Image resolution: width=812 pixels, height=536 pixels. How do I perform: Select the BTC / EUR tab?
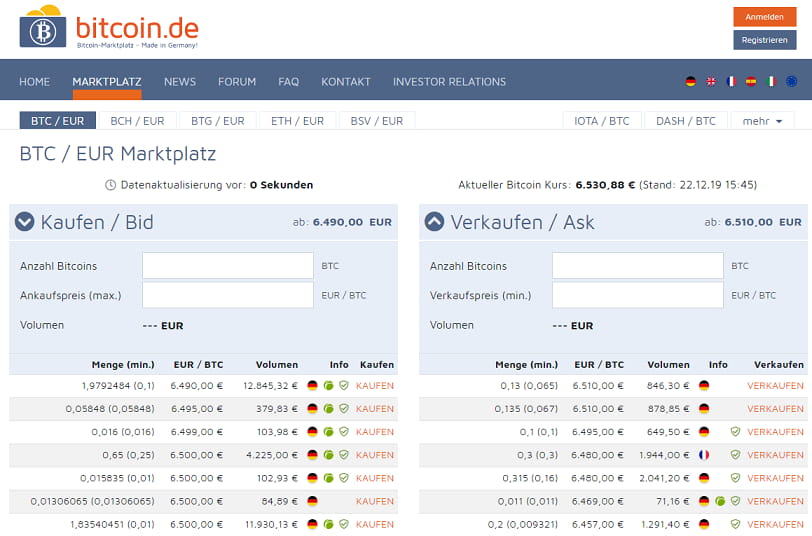click(57, 121)
